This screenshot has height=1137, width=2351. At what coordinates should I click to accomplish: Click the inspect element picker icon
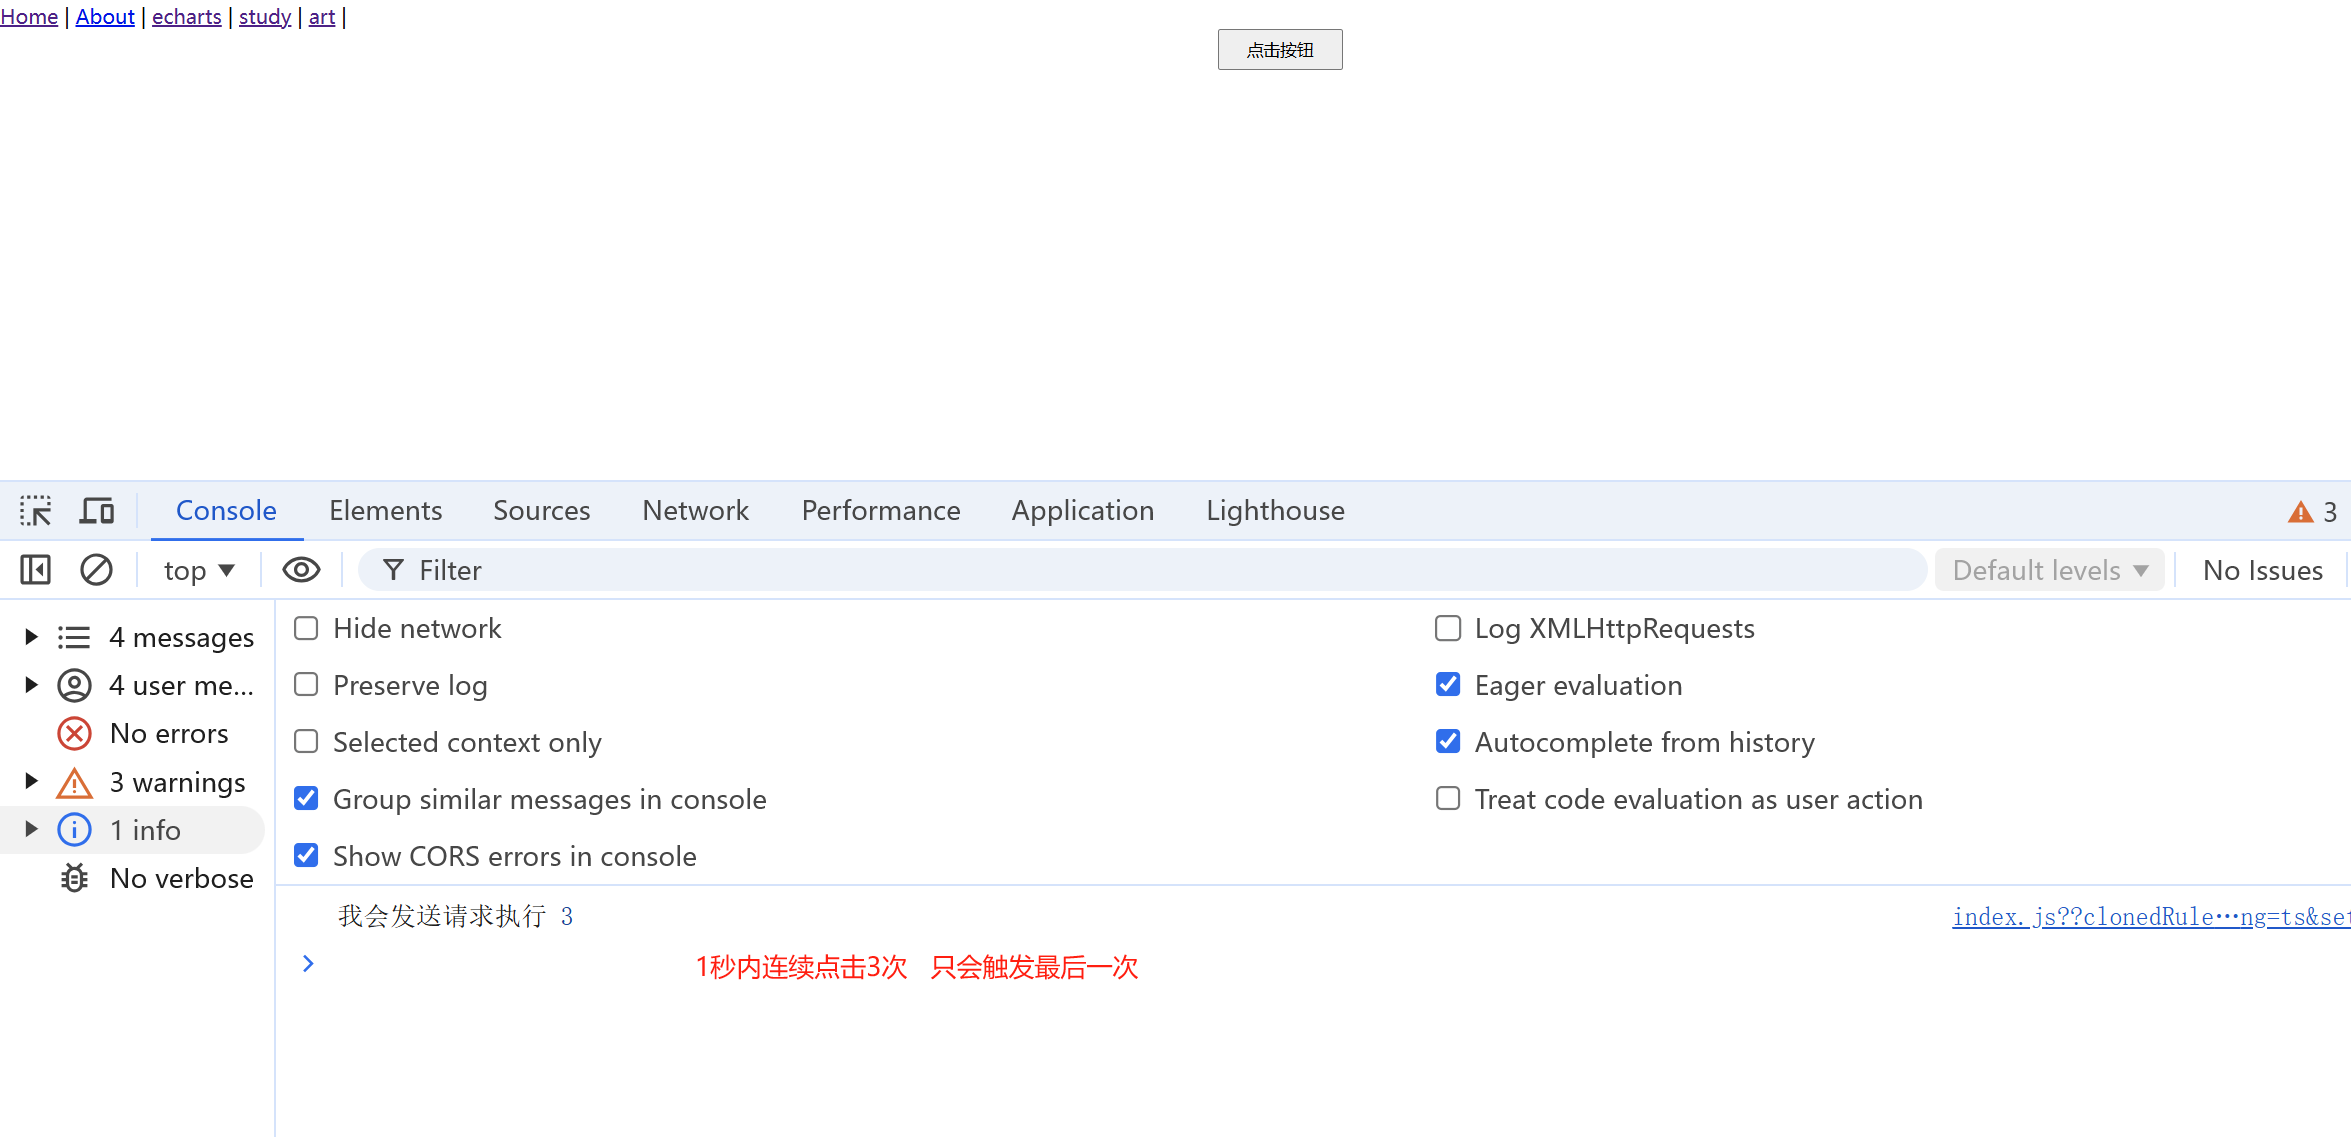36,511
